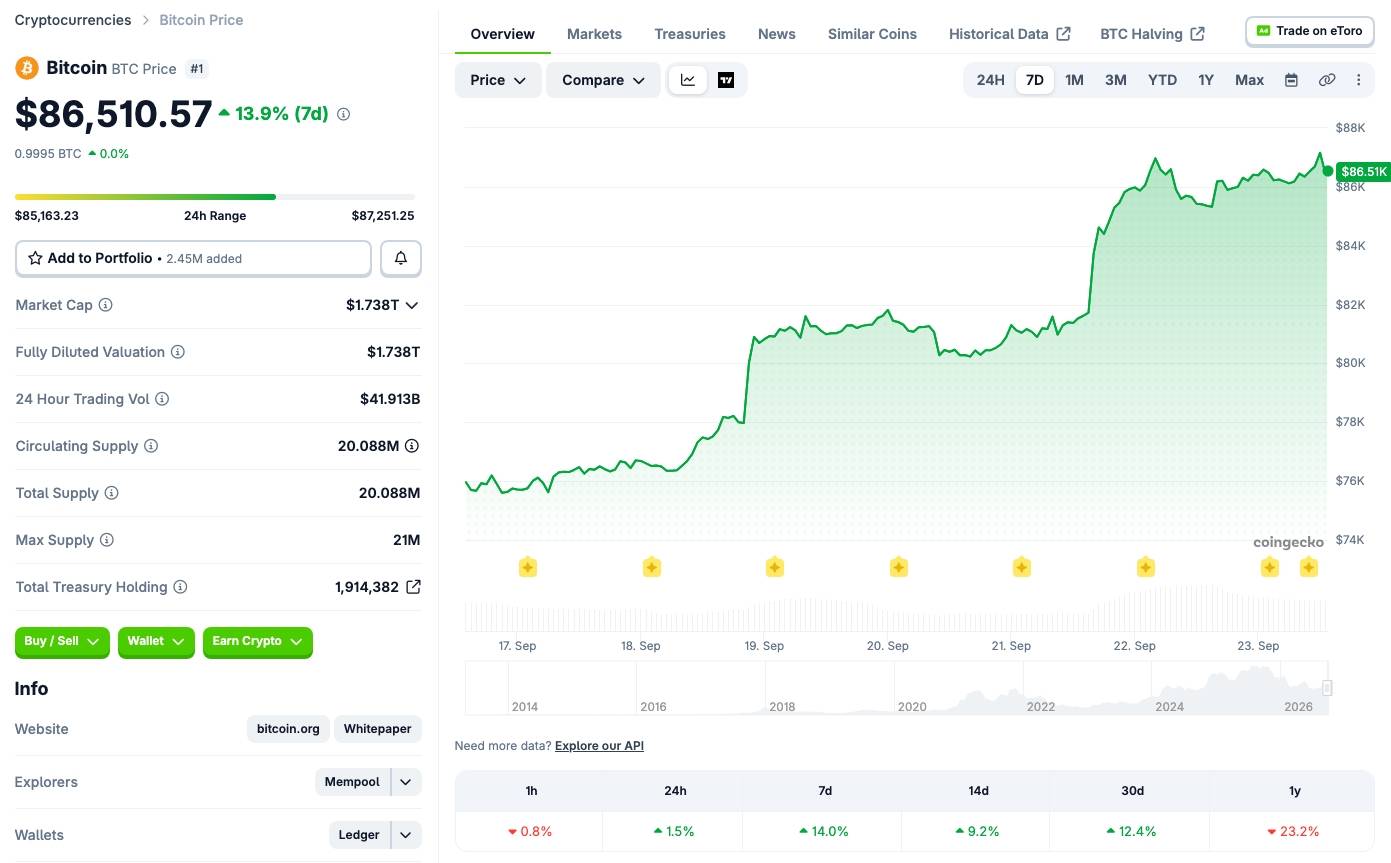Select the YTD time range
This screenshot has width=1391, height=863.
coord(1162,80)
